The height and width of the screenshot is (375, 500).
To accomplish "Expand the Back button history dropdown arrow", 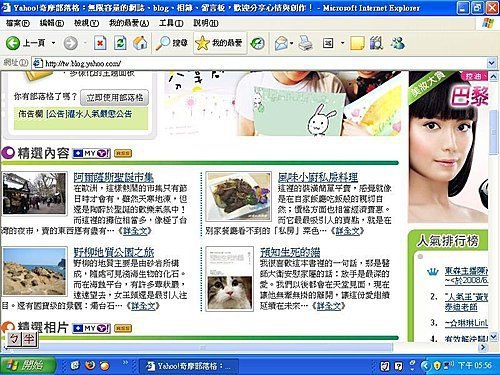I will (53, 43).
